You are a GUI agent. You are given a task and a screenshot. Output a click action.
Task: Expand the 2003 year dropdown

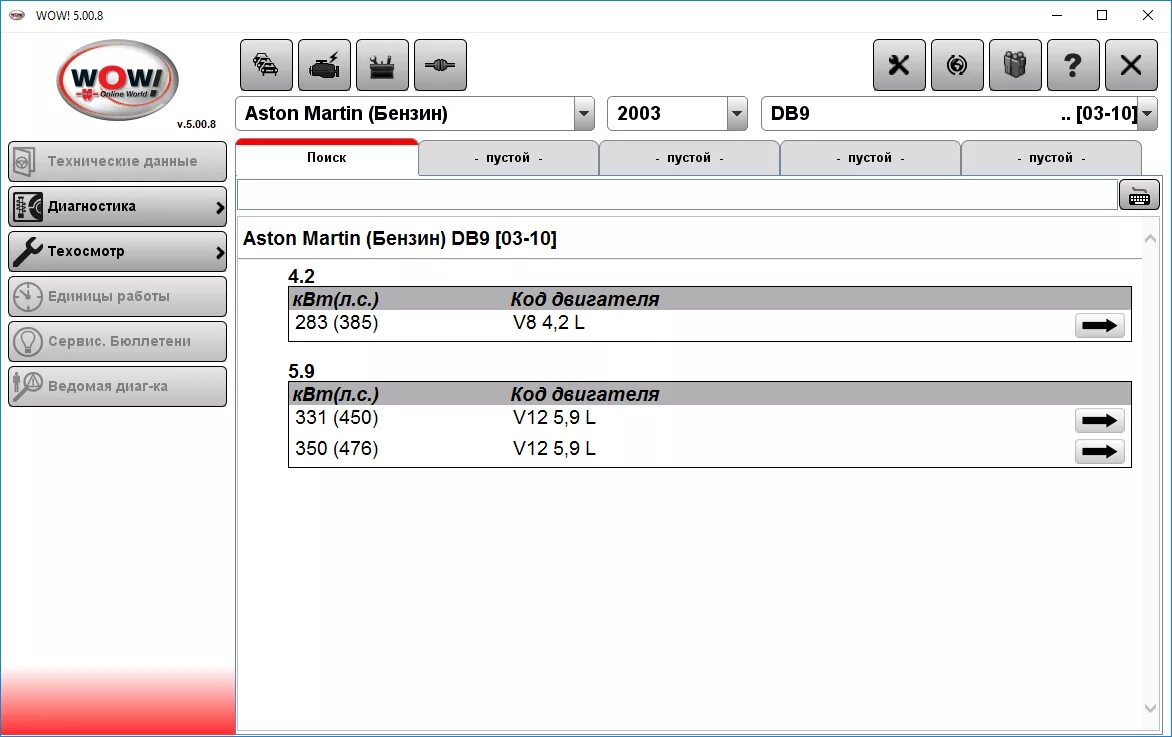[x=737, y=114]
